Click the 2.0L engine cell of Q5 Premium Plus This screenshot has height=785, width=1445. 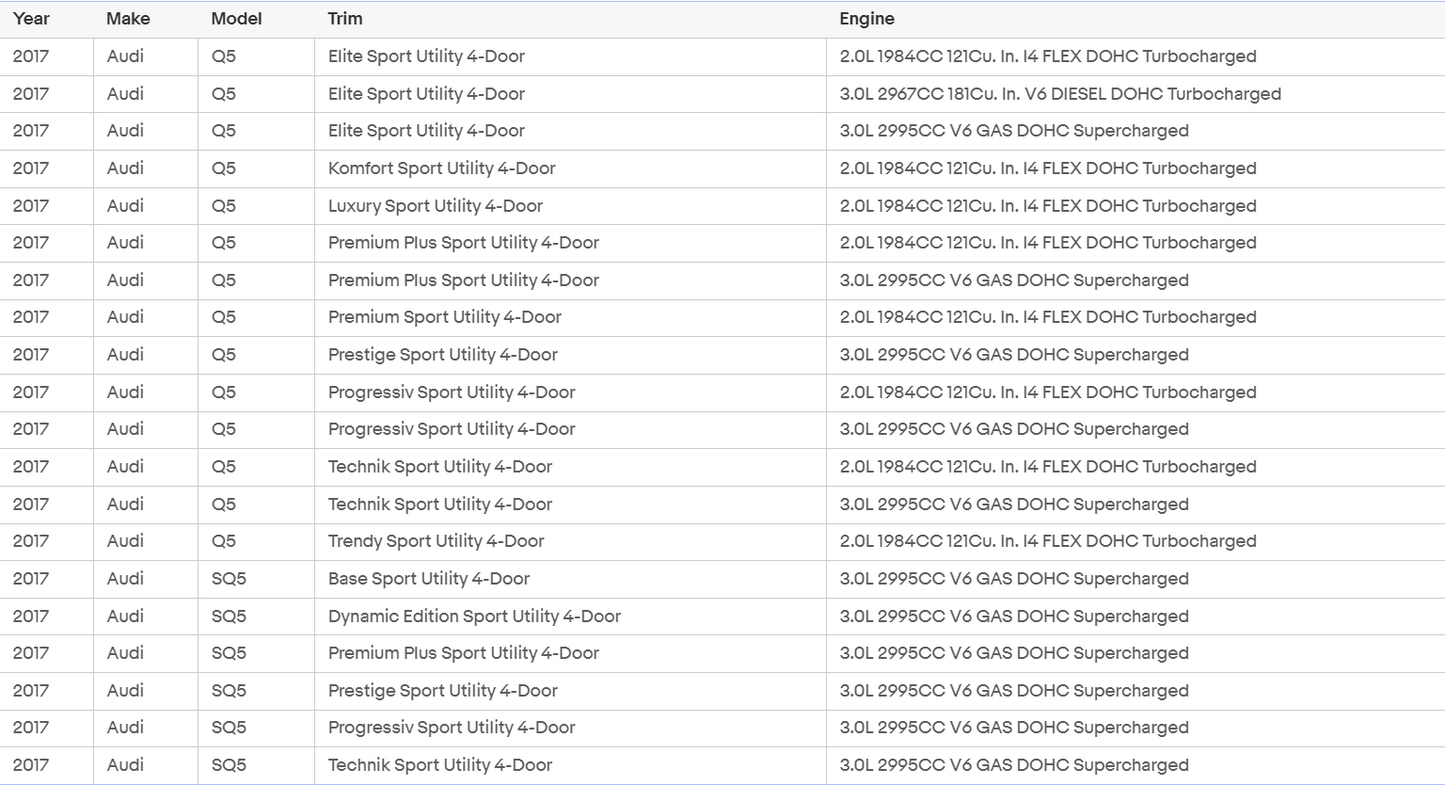[1136, 243]
